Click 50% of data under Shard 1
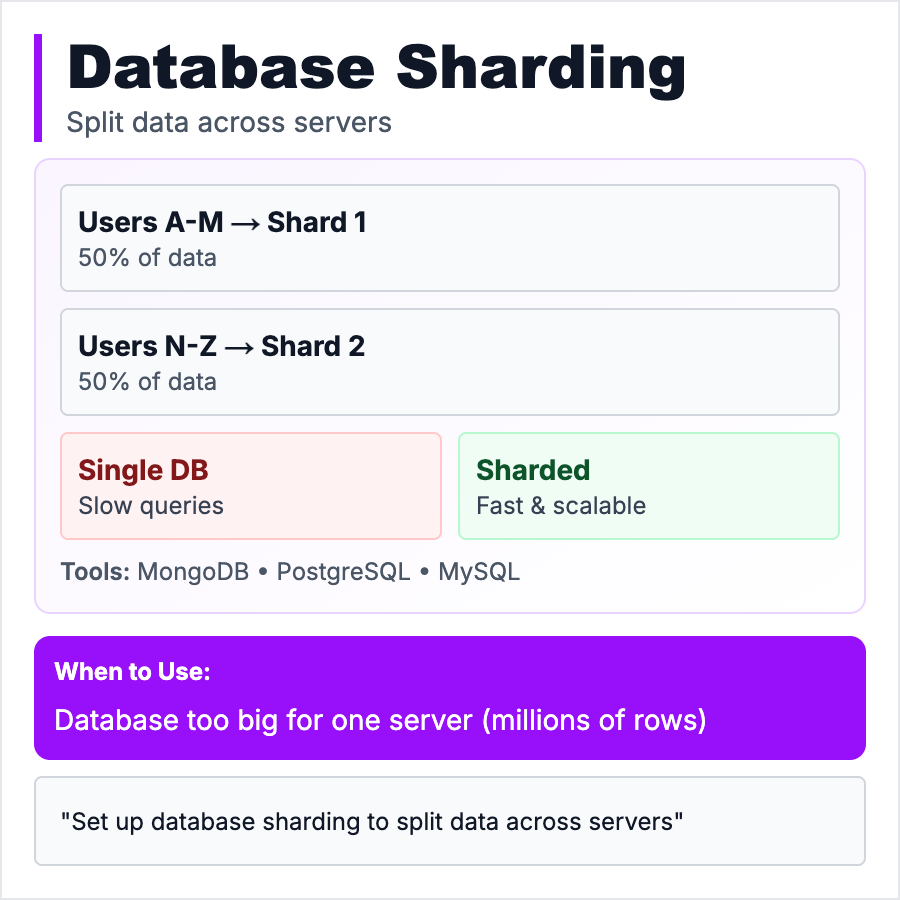Image resolution: width=900 pixels, height=900 pixels. (x=147, y=257)
